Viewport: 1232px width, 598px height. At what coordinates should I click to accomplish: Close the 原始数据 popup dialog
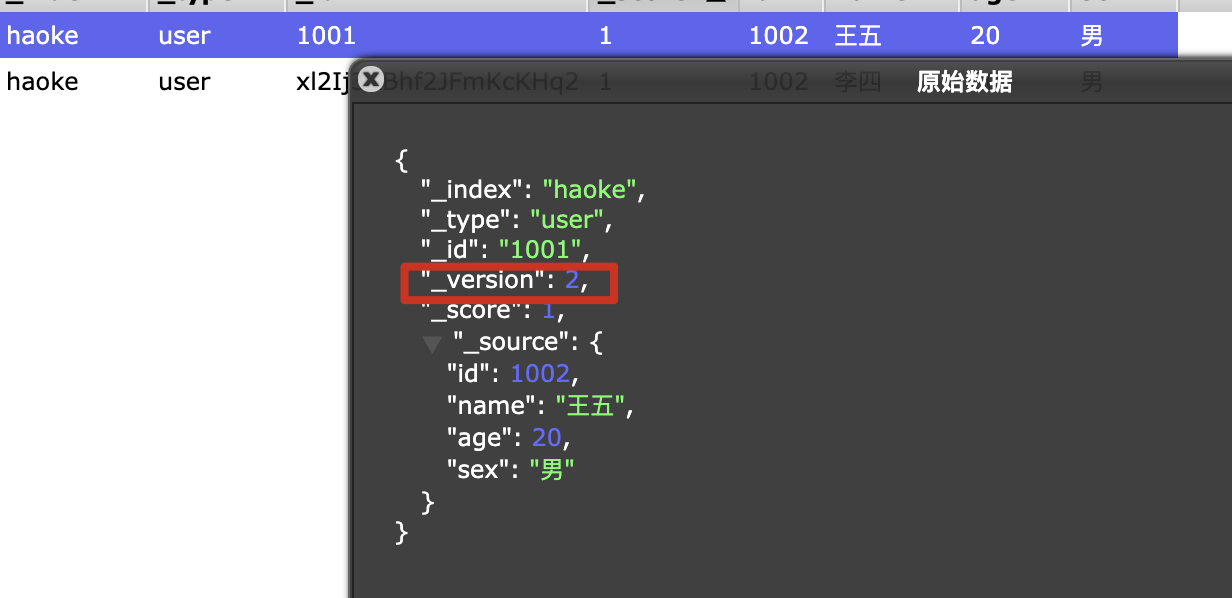click(371, 79)
